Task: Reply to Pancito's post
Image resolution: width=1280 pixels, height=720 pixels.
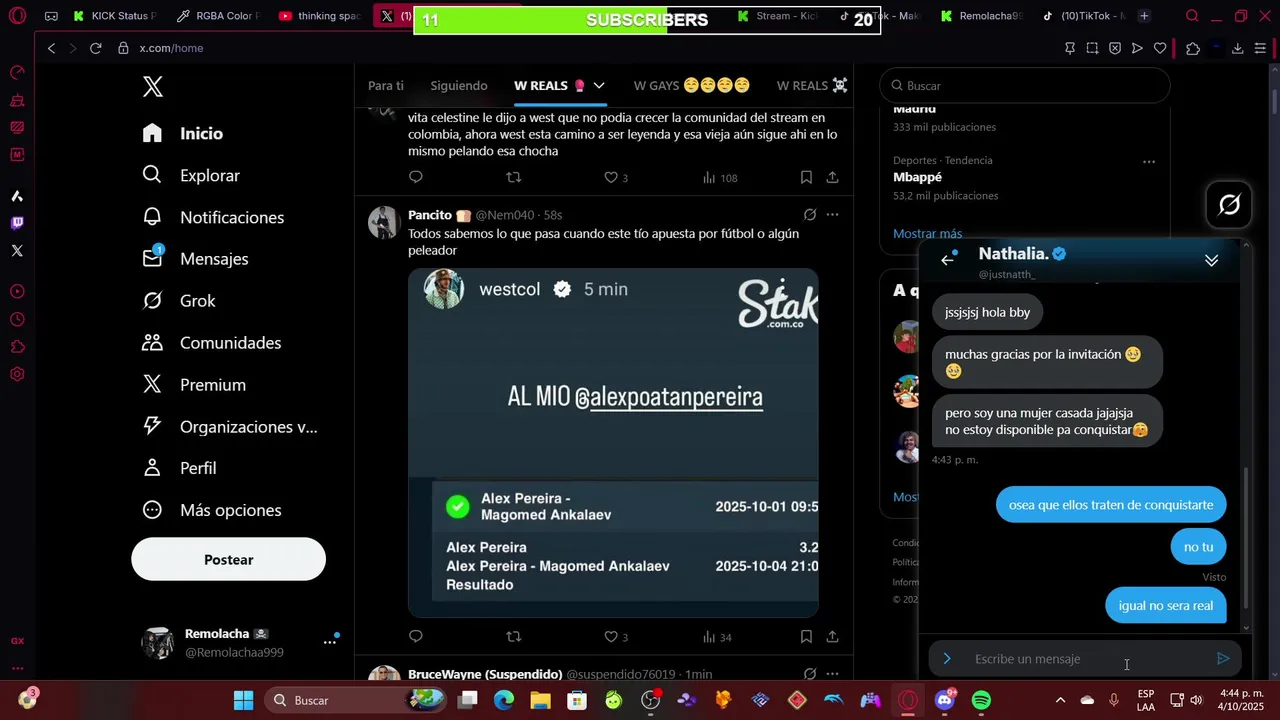Action: tap(416, 637)
